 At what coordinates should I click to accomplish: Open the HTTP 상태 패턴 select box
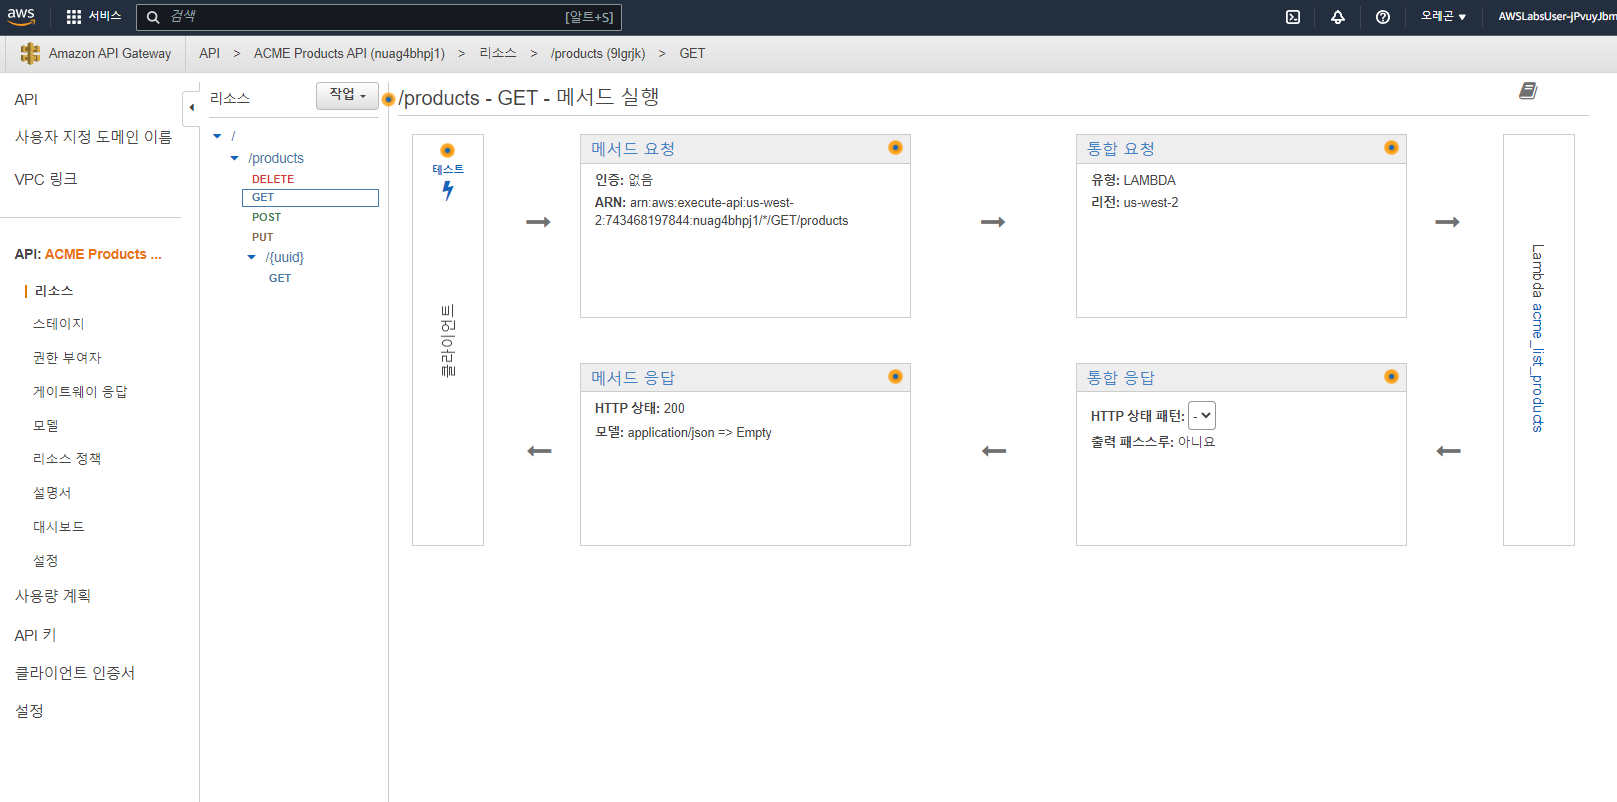point(1202,416)
